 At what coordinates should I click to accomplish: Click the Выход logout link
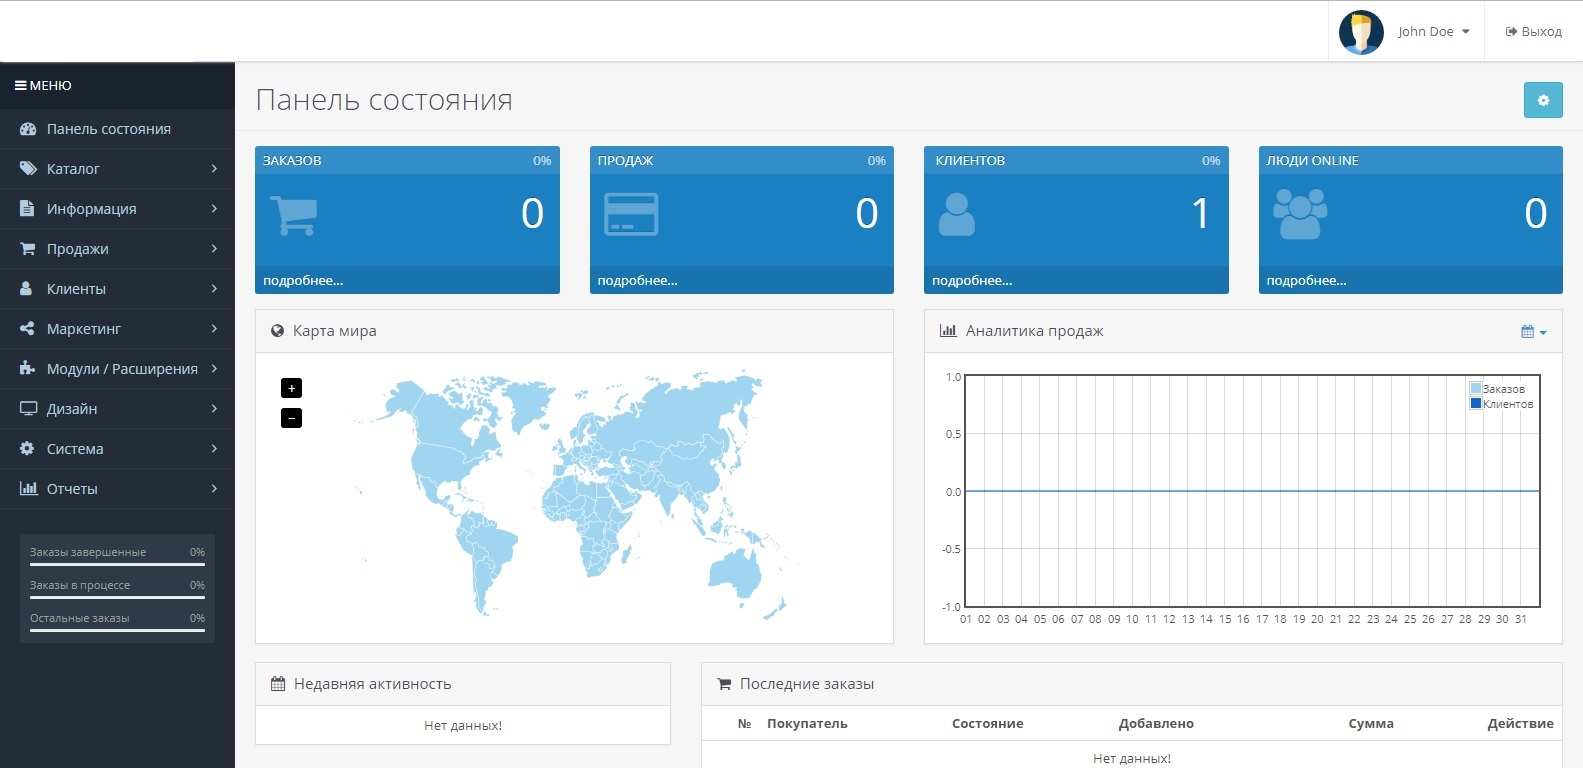pos(1533,32)
